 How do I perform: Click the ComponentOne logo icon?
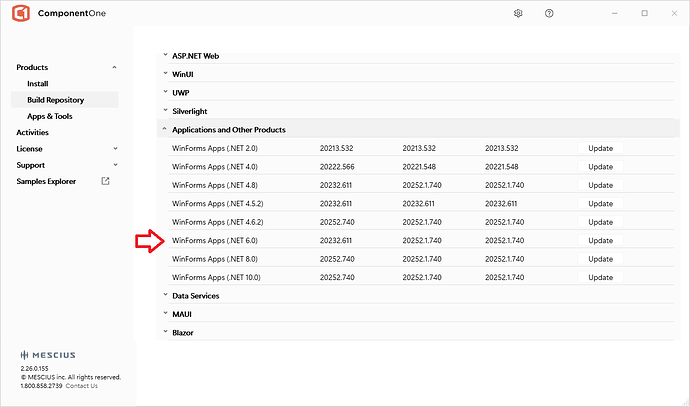(x=20, y=14)
